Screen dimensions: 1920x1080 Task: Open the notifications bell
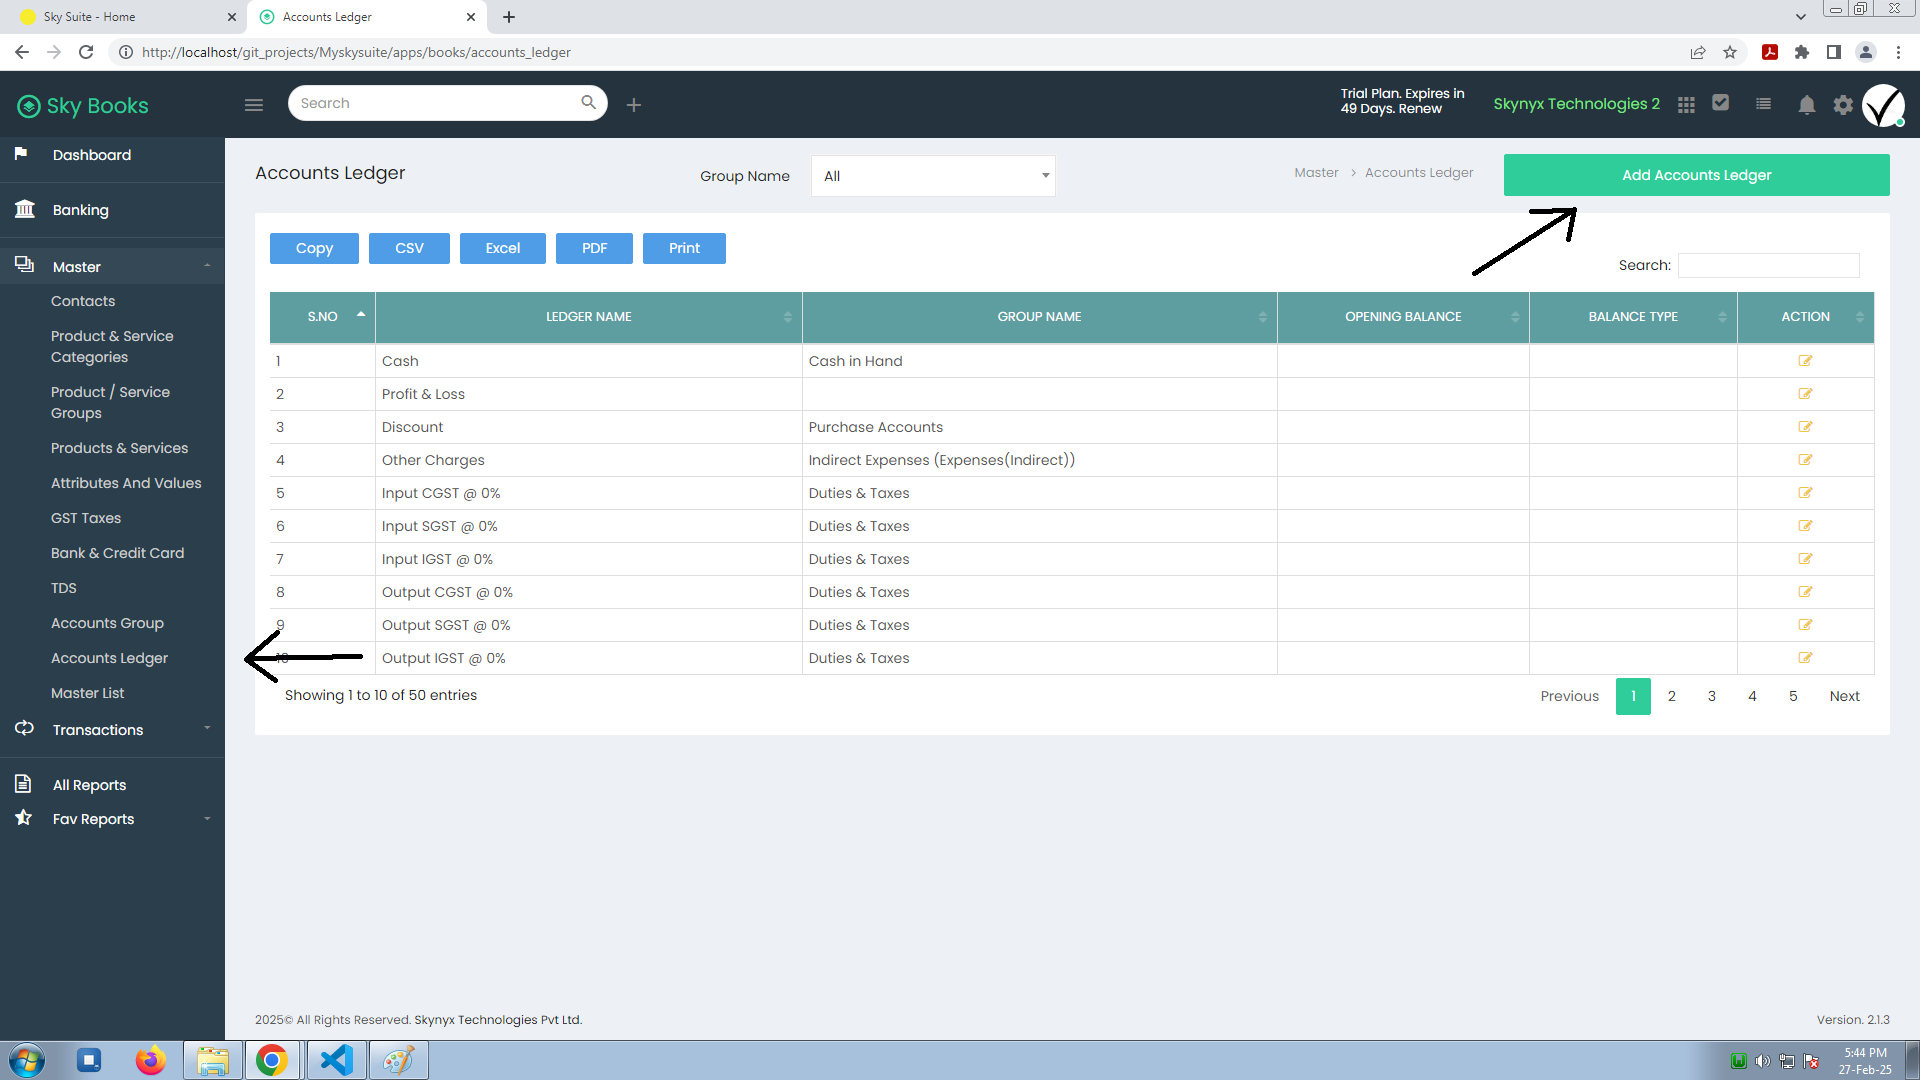point(1807,104)
